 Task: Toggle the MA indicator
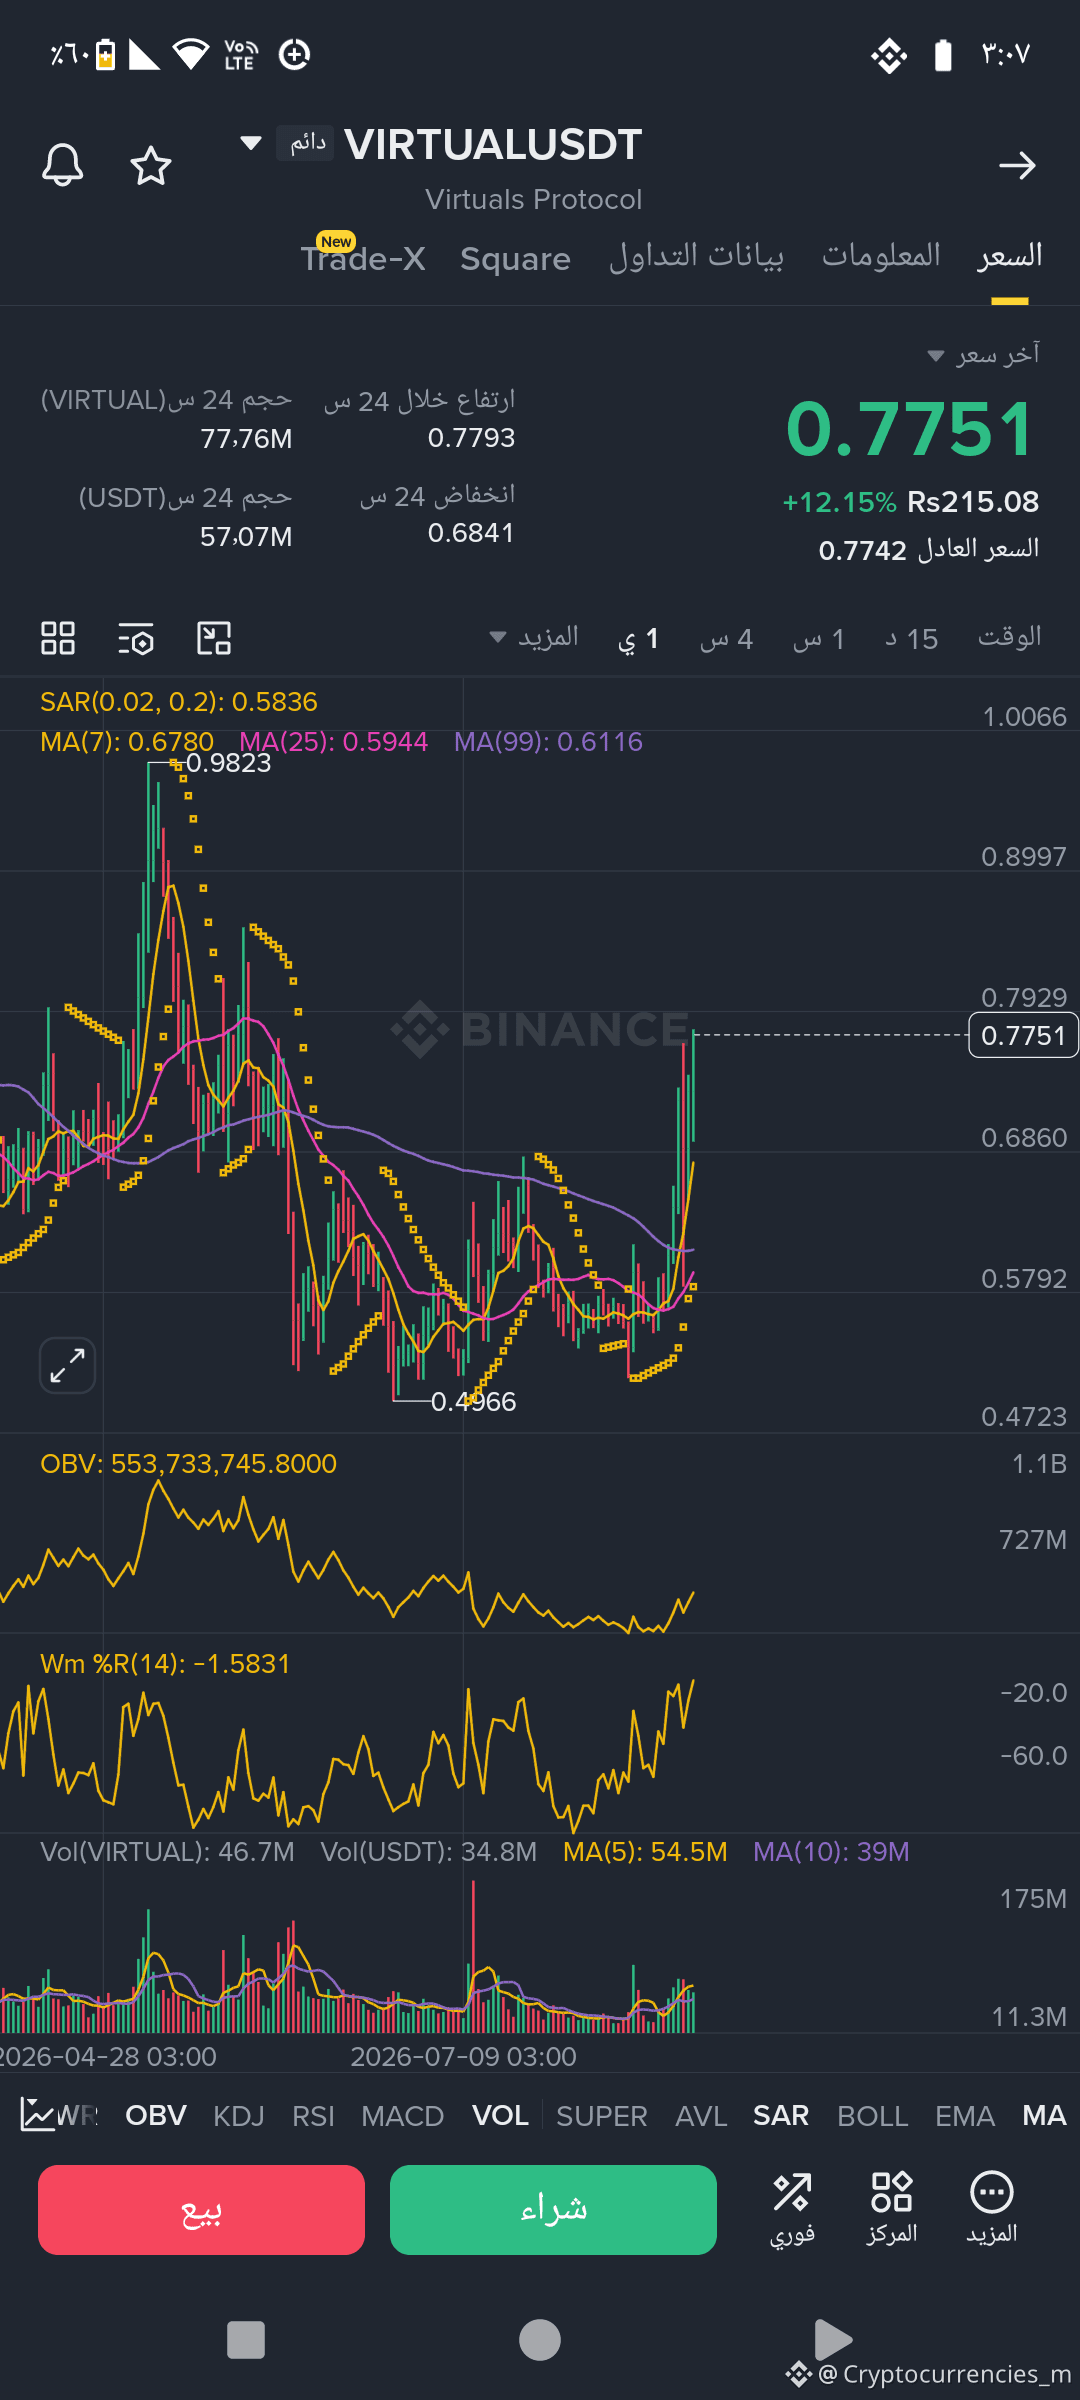click(1044, 2115)
